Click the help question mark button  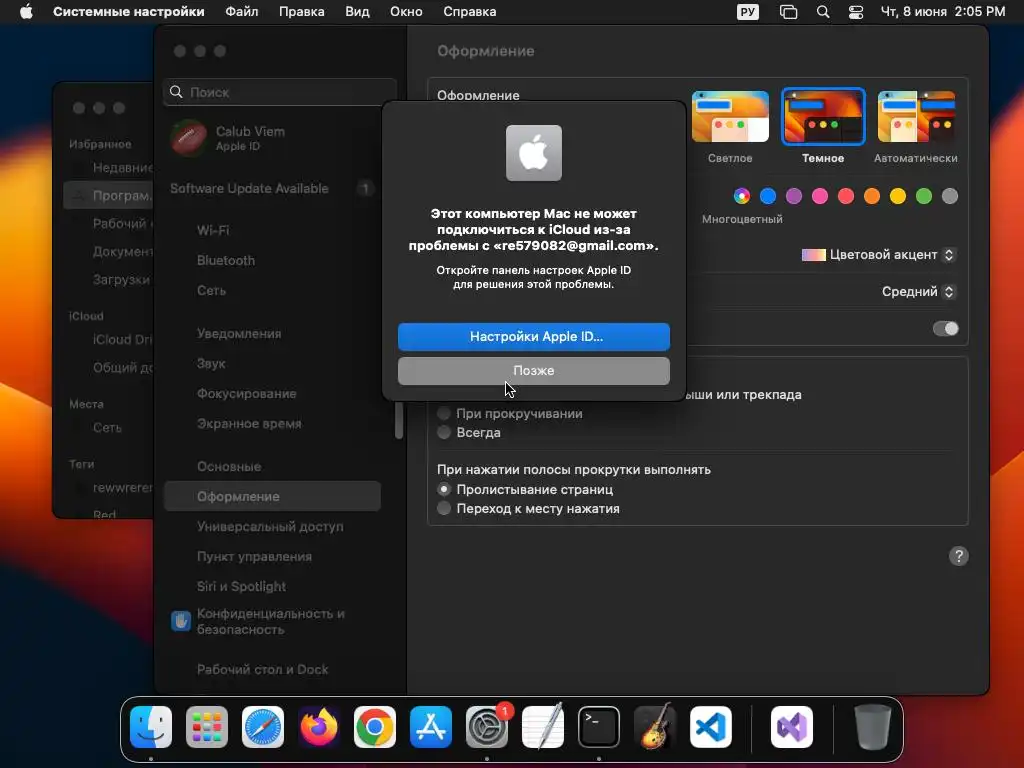point(958,556)
